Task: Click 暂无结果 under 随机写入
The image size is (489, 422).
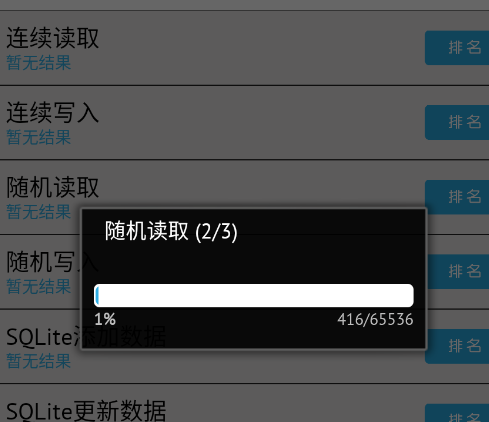Action: [39, 287]
